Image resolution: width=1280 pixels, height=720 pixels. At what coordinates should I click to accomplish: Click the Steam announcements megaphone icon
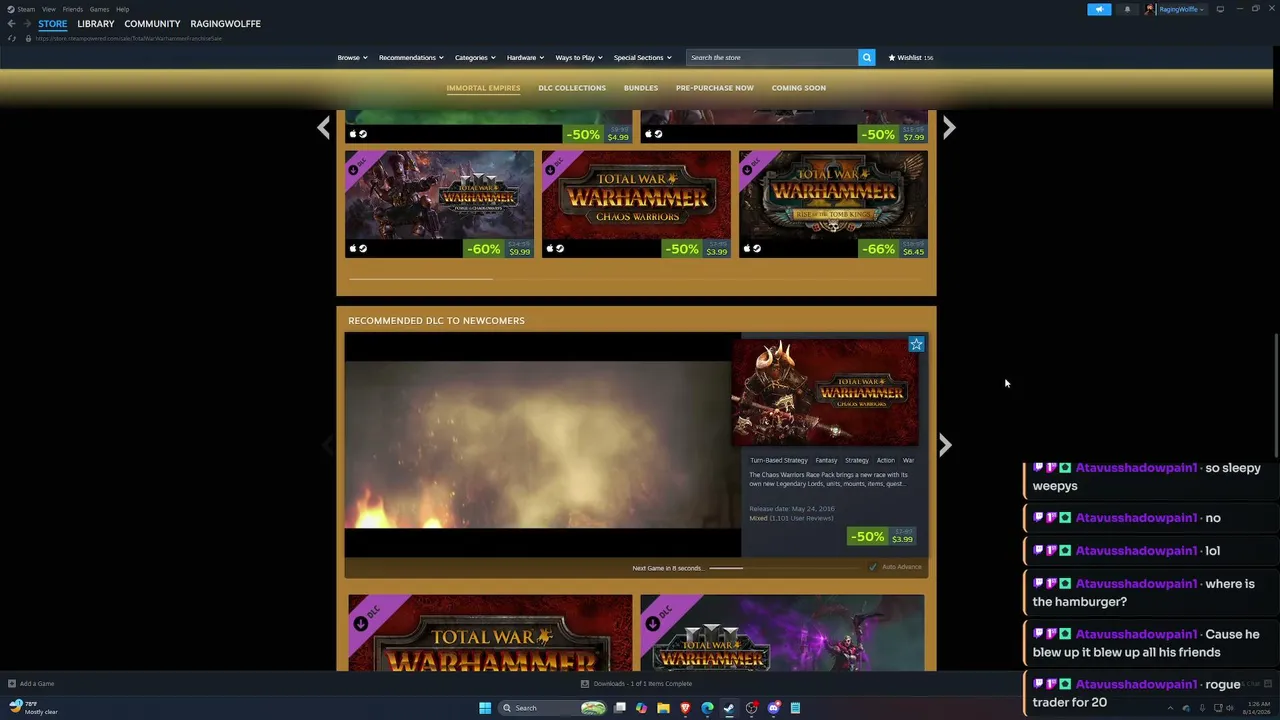pyautogui.click(x=1099, y=9)
